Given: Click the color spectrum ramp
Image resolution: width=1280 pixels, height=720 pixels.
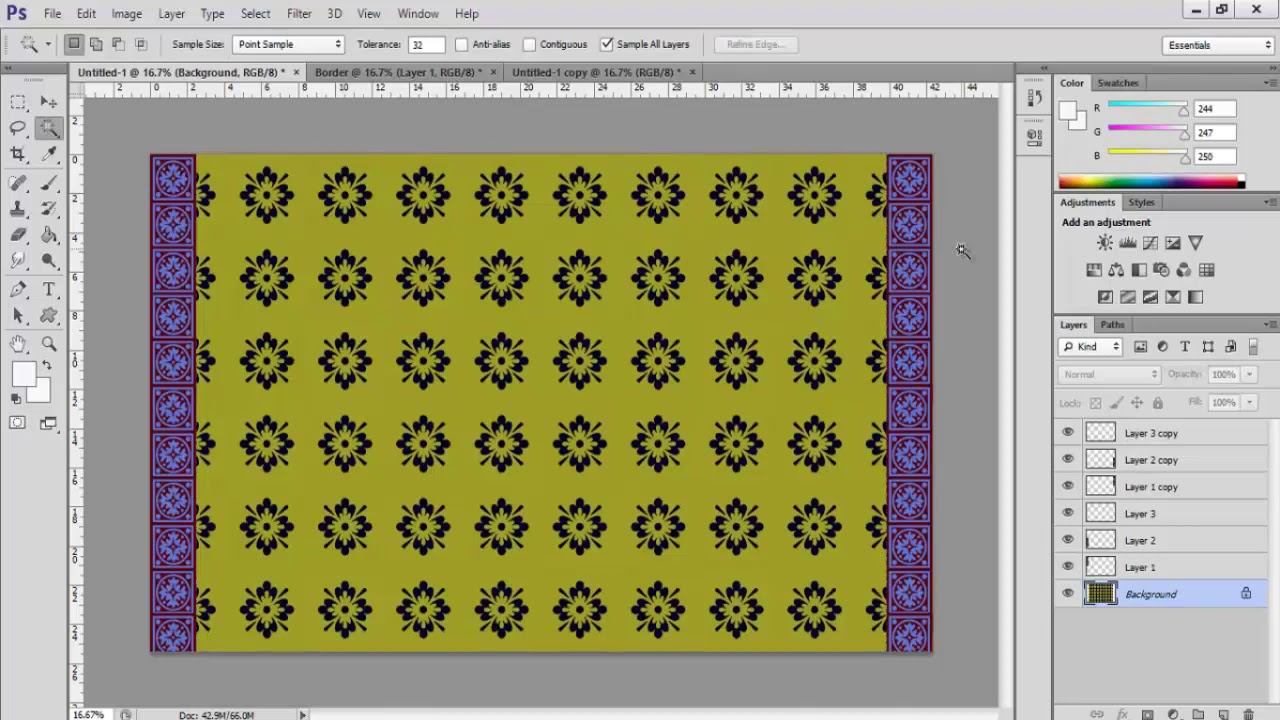Looking at the screenshot, I should 1152,182.
